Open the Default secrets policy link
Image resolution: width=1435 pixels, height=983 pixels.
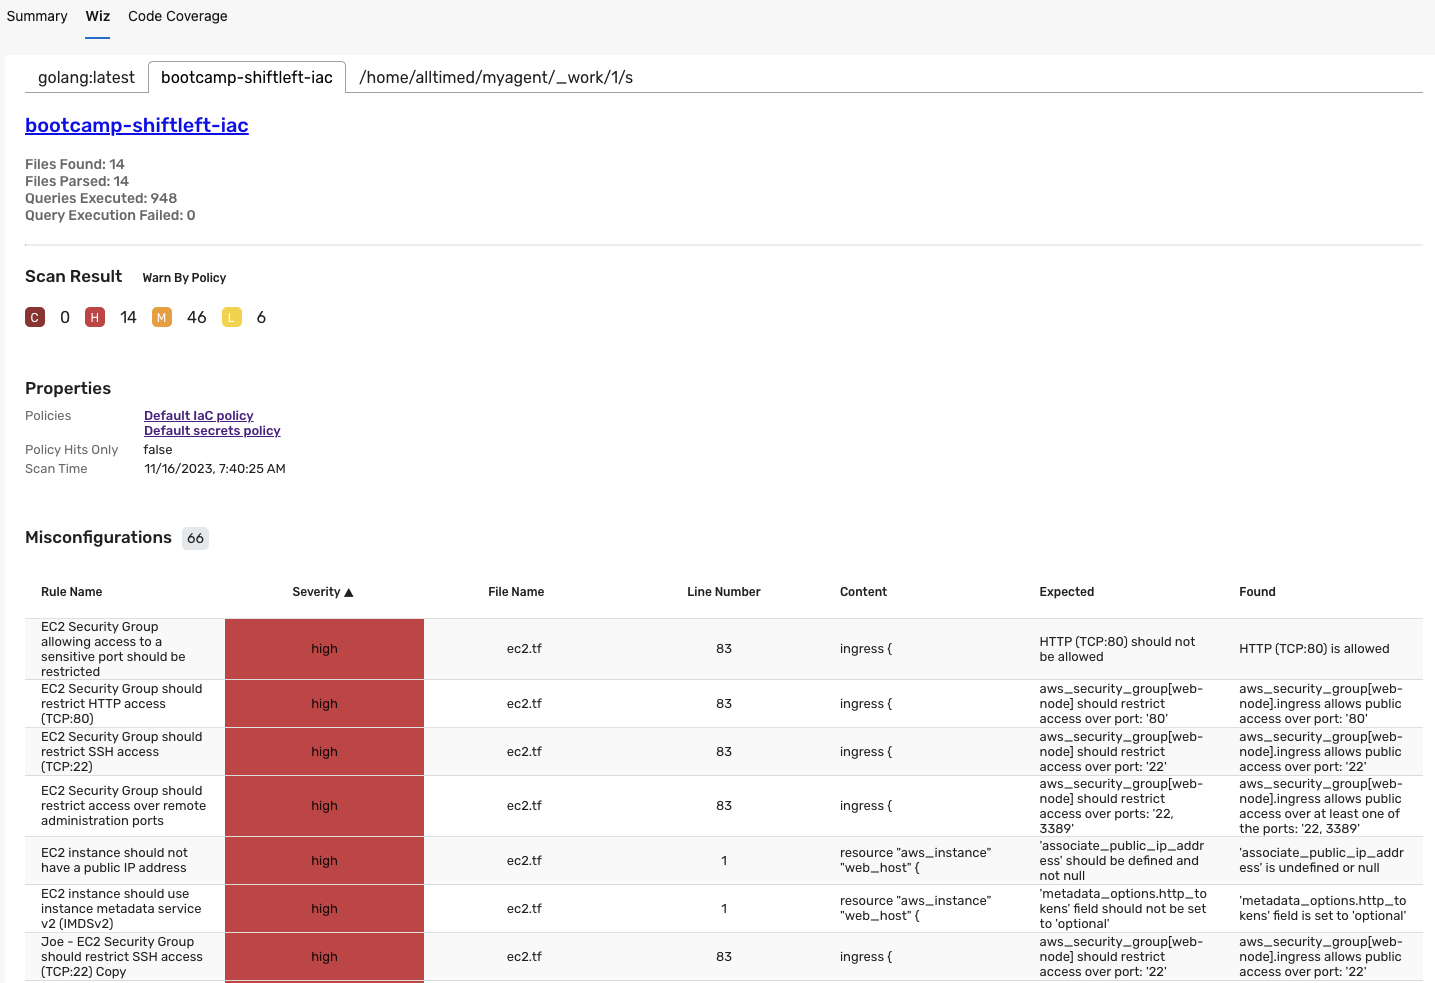click(x=212, y=430)
